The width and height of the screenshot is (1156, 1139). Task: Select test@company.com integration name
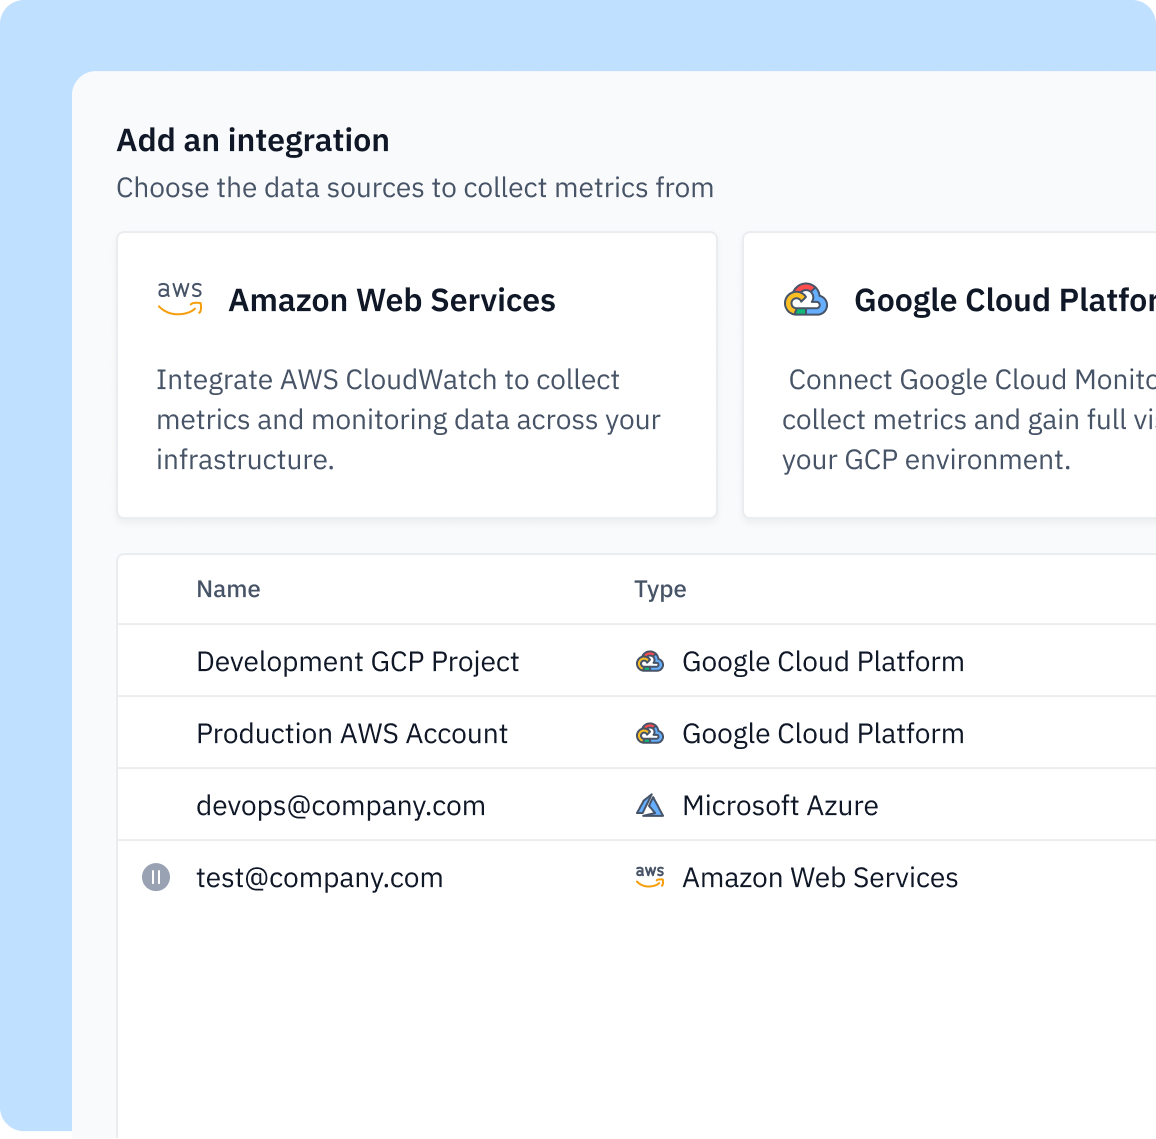pos(320,877)
